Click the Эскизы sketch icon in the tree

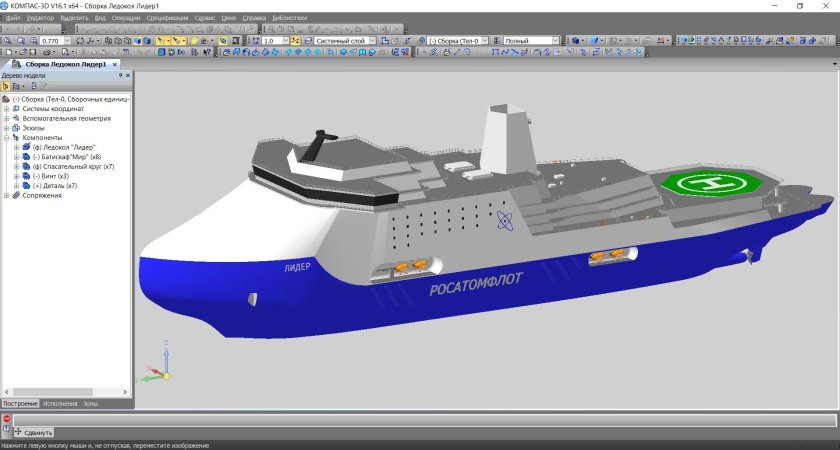pos(15,128)
